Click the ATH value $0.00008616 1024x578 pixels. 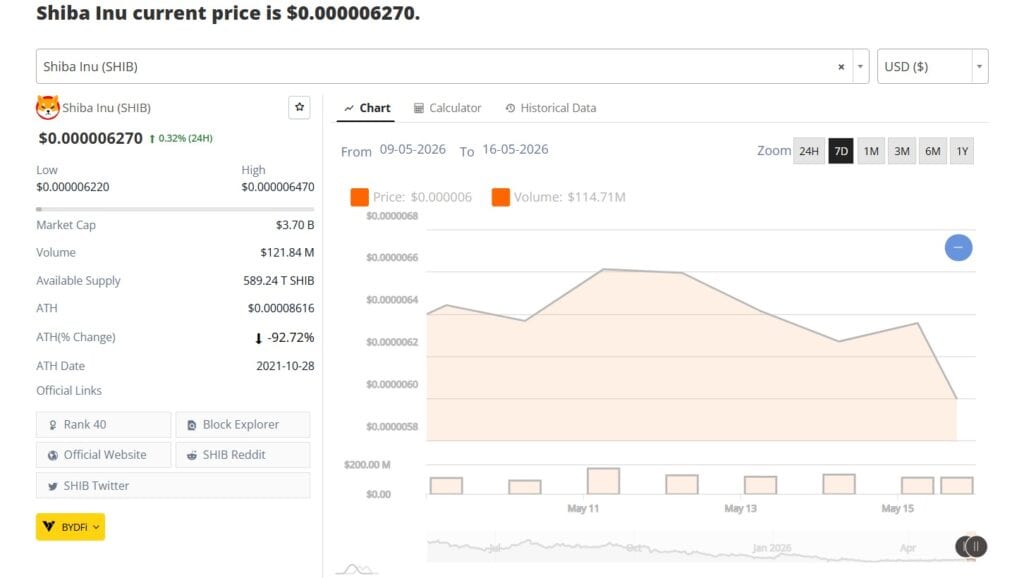pos(281,308)
